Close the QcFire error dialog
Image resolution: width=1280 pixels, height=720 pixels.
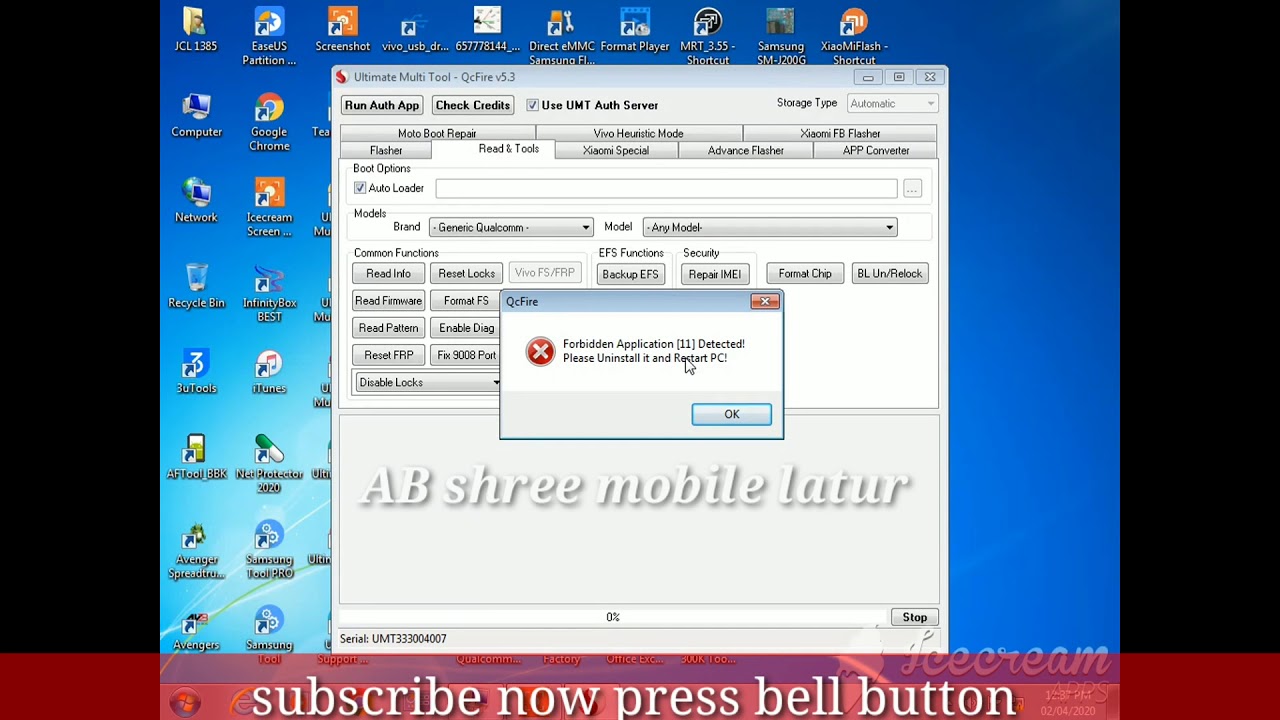pos(765,301)
